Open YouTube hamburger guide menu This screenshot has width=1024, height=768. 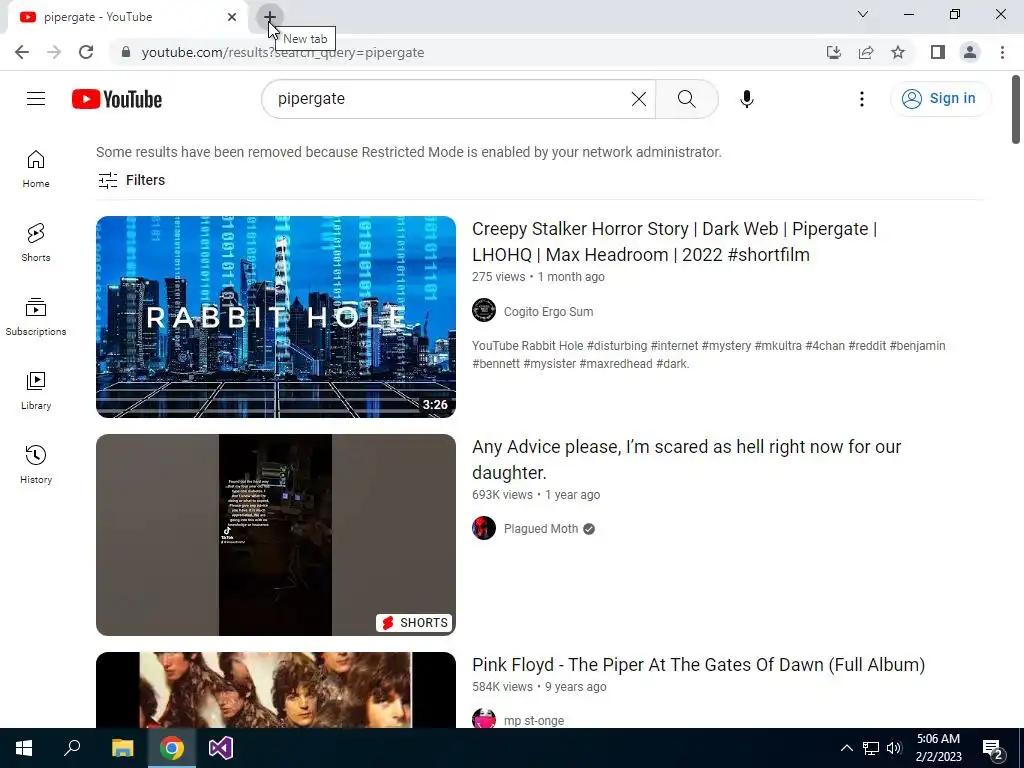click(36, 99)
